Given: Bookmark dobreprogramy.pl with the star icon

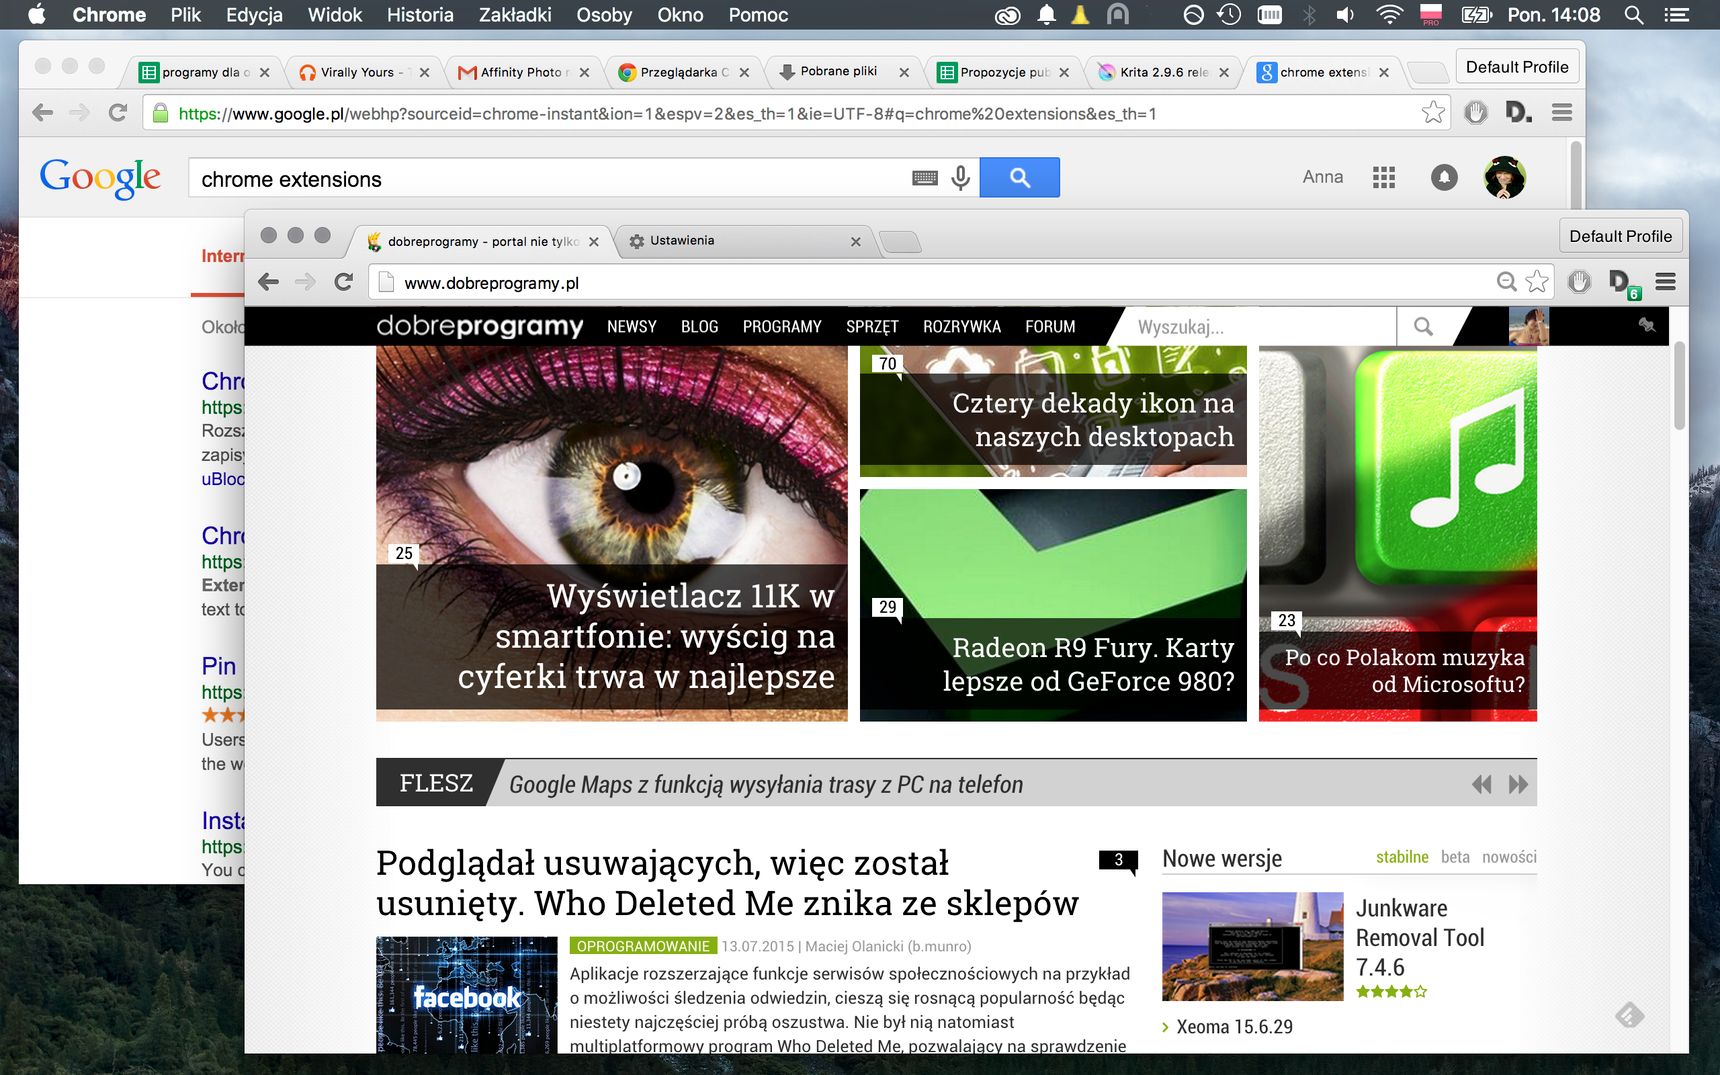Looking at the screenshot, I should click(1537, 282).
